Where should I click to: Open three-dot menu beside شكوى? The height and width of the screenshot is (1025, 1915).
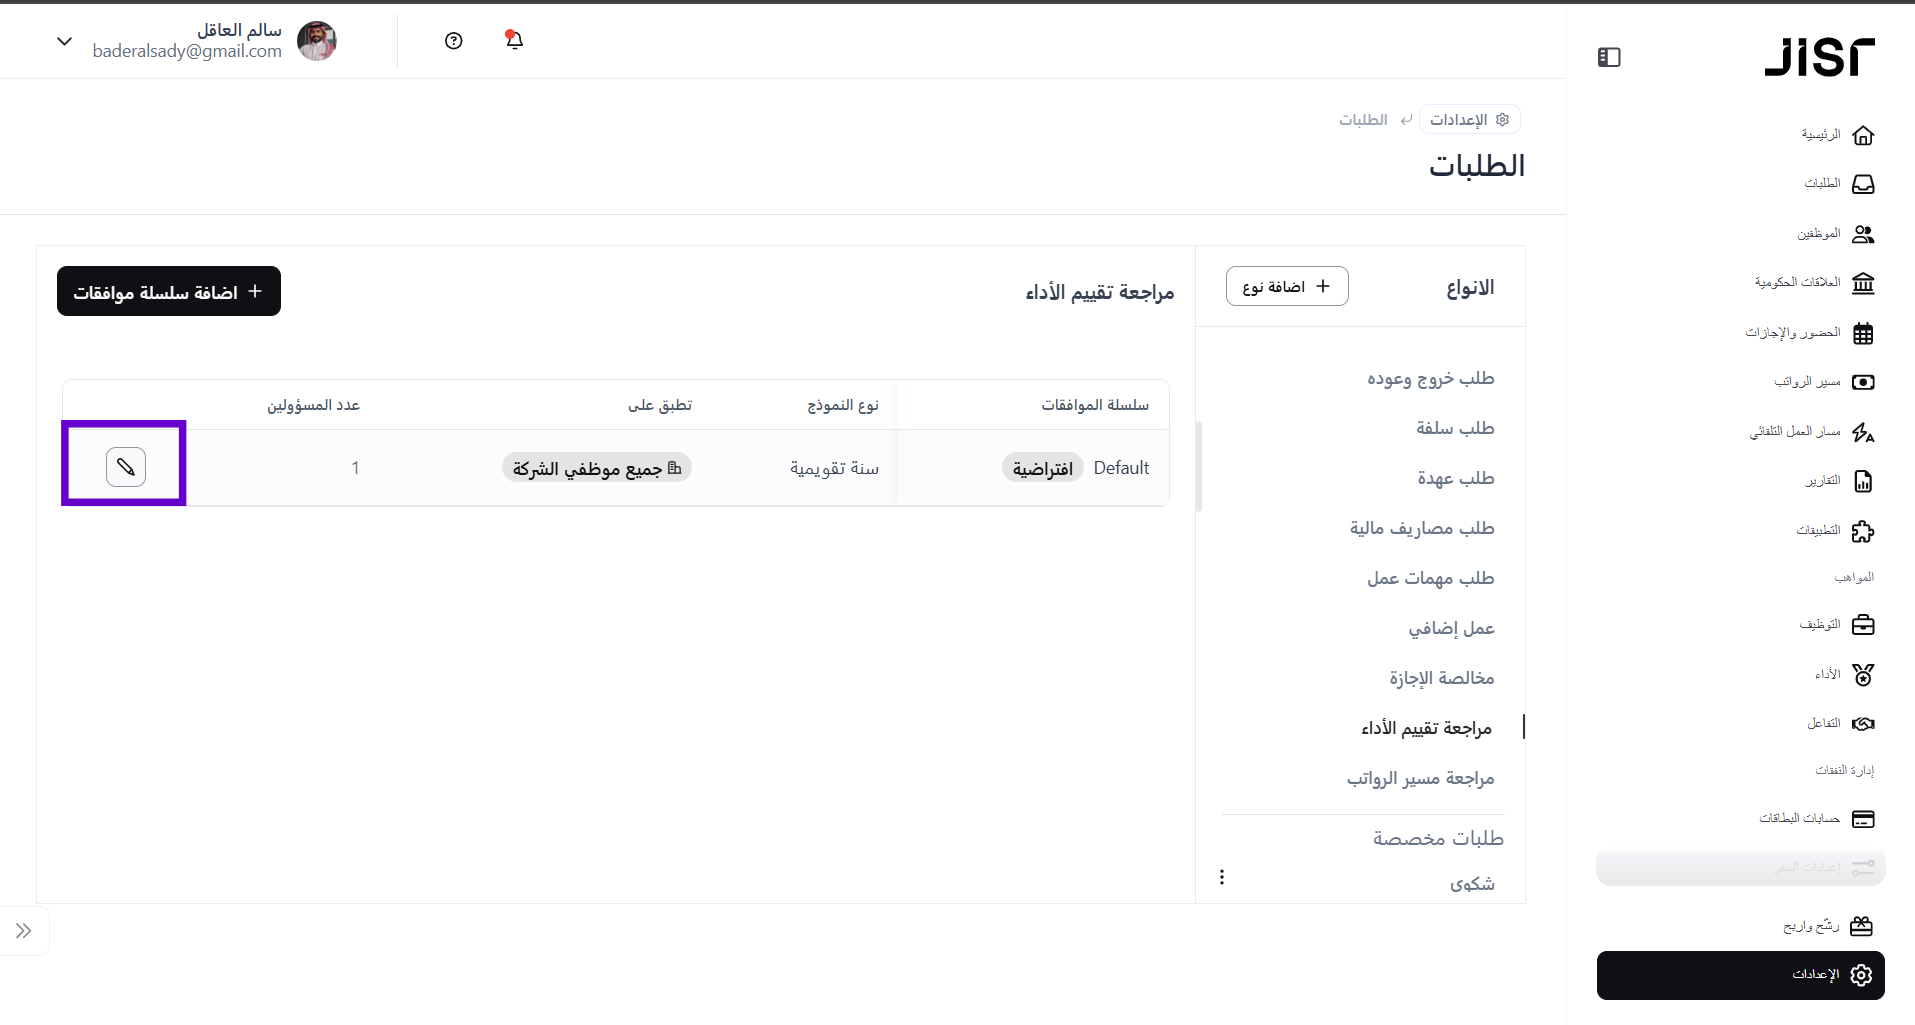pos(1222,877)
